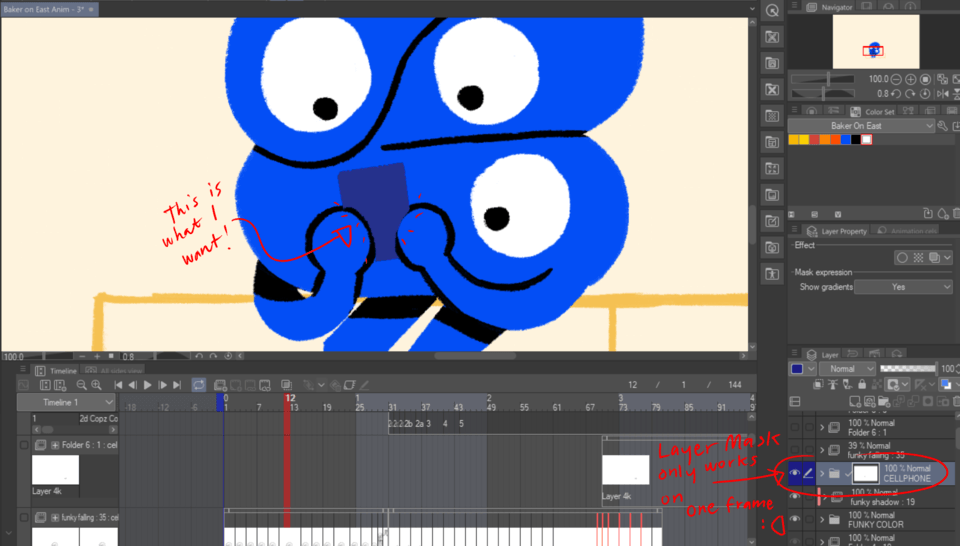Hide the FUNKY COLOR layer

tap(795, 520)
